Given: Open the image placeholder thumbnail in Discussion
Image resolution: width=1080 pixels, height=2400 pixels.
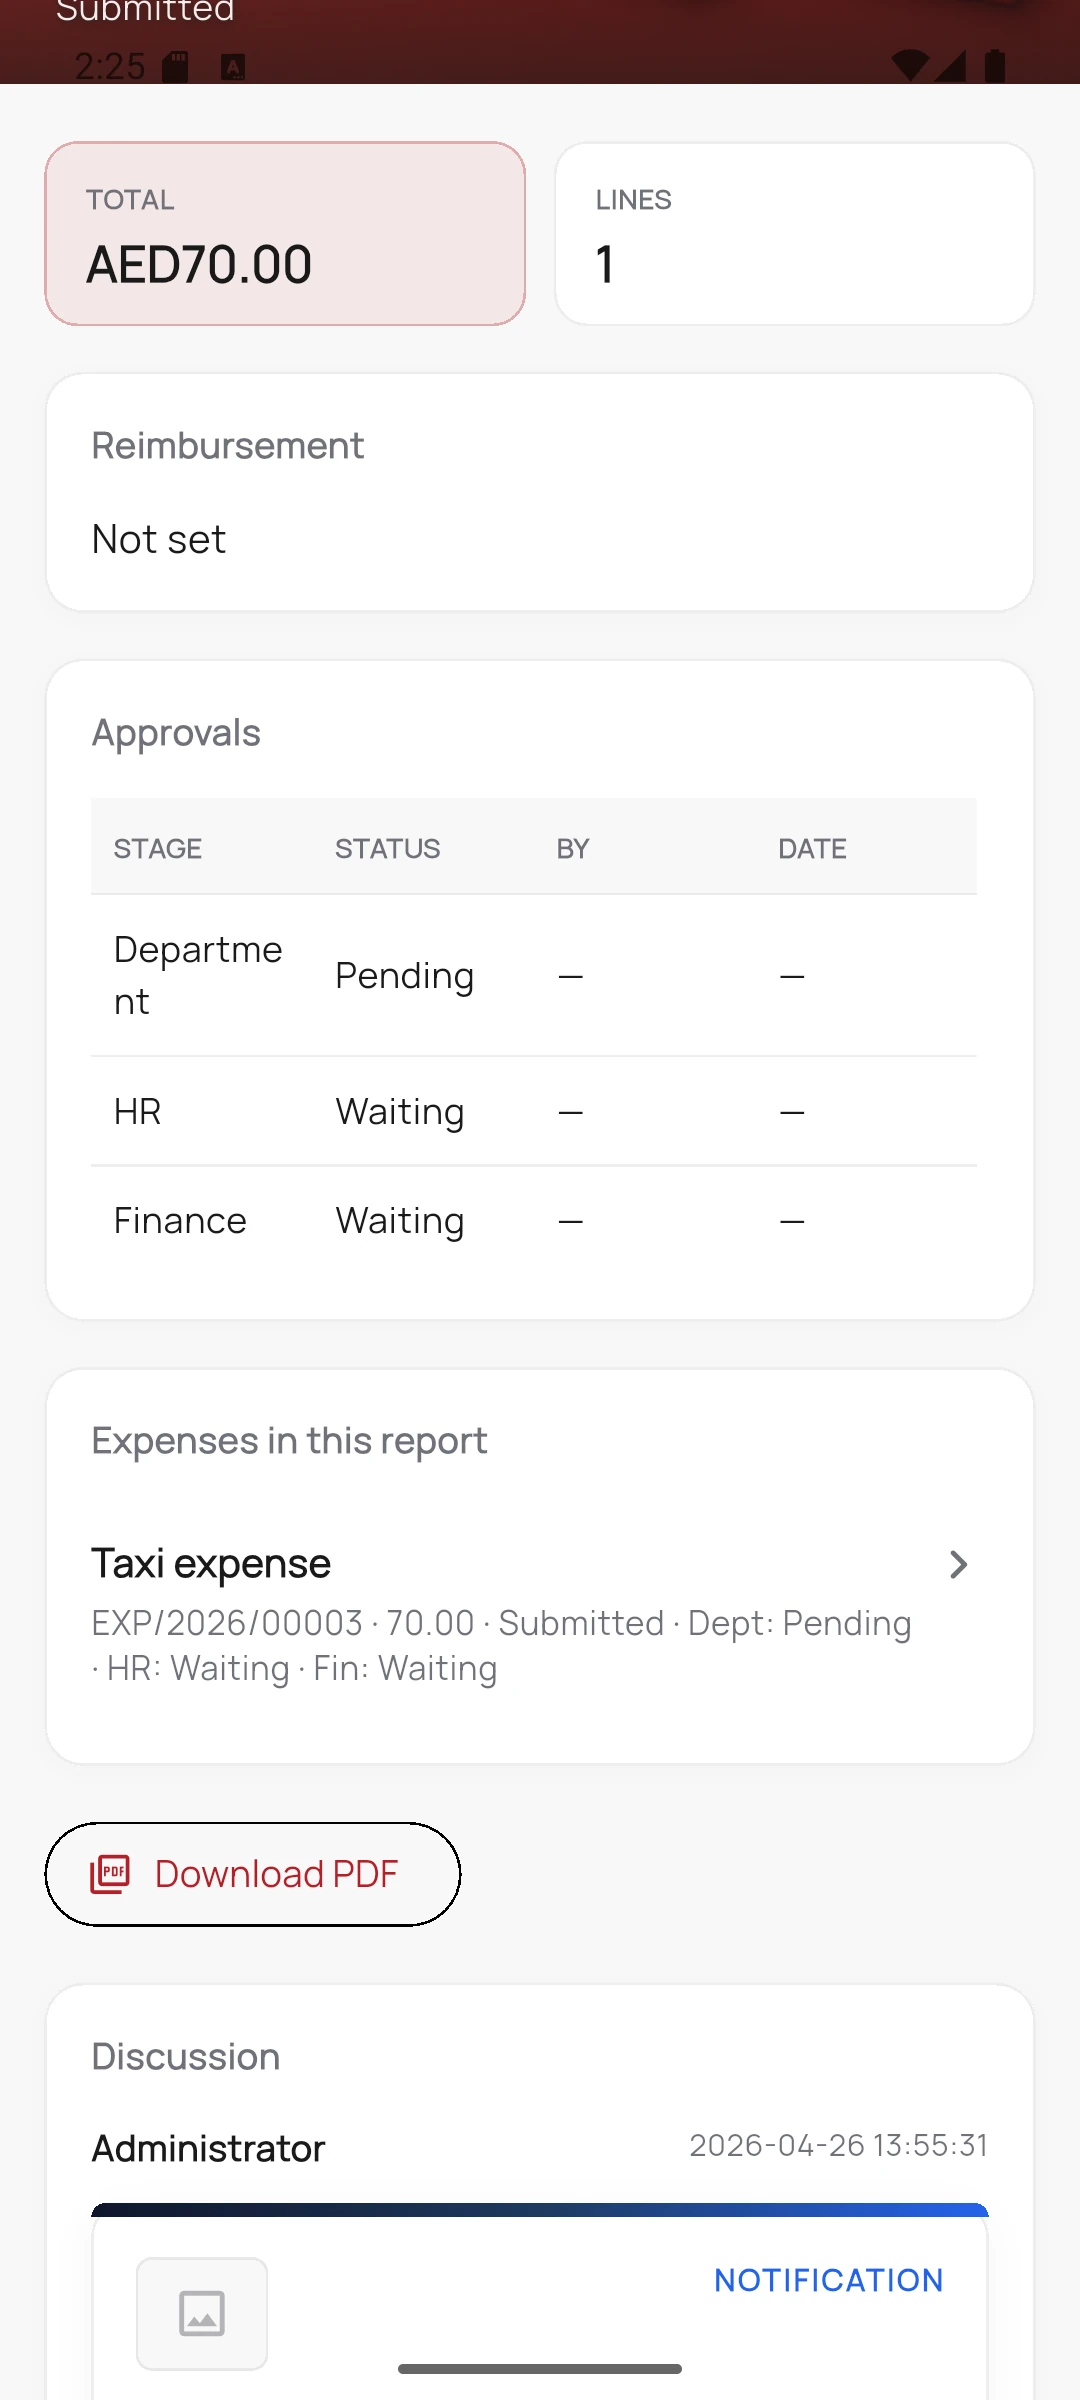Looking at the screenshot, I should click(x=202, y=2313).
